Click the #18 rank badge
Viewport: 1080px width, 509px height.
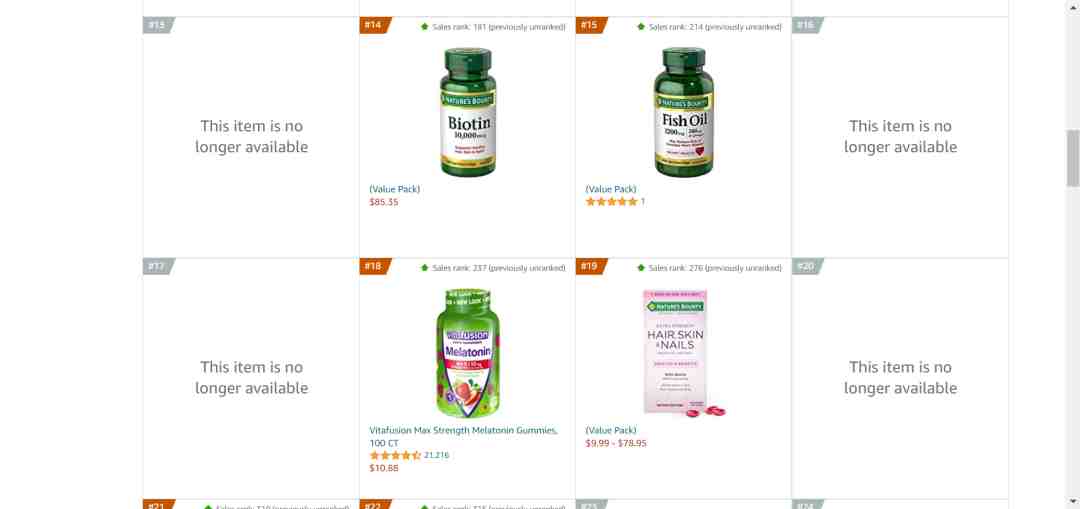click(x=374, y=267)
